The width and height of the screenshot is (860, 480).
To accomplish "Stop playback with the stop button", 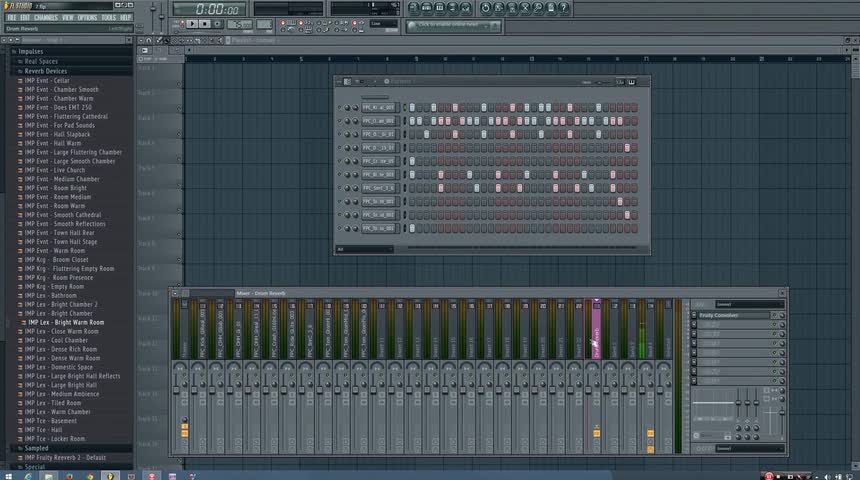I will [x=205, y=24].
